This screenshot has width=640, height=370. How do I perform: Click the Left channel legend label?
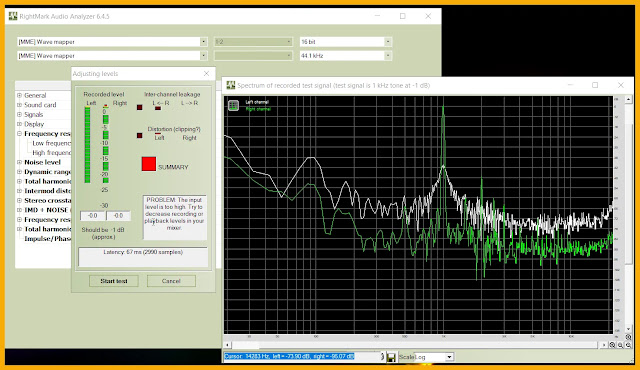tap(257, 102)
